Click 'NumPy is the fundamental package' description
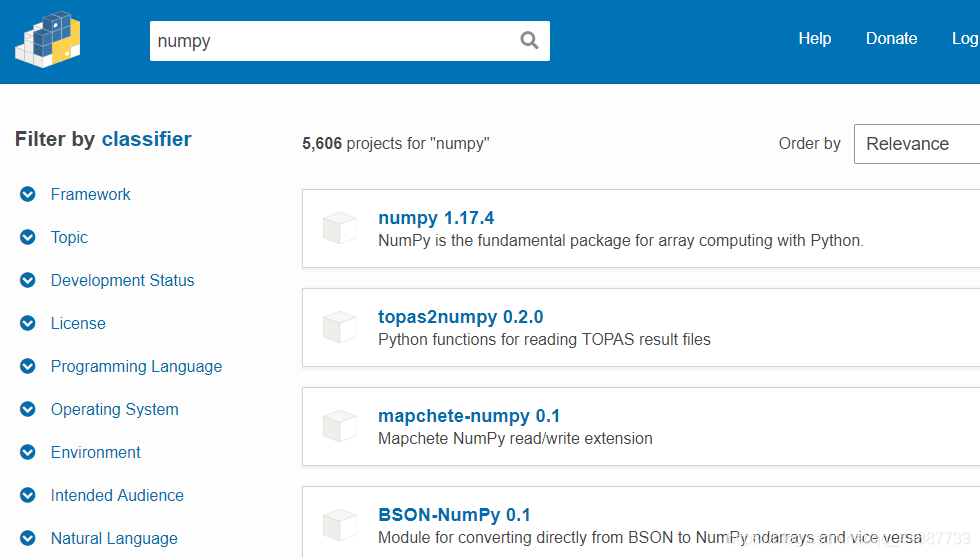This screenshot has height=557, width=980. (621, 241)
